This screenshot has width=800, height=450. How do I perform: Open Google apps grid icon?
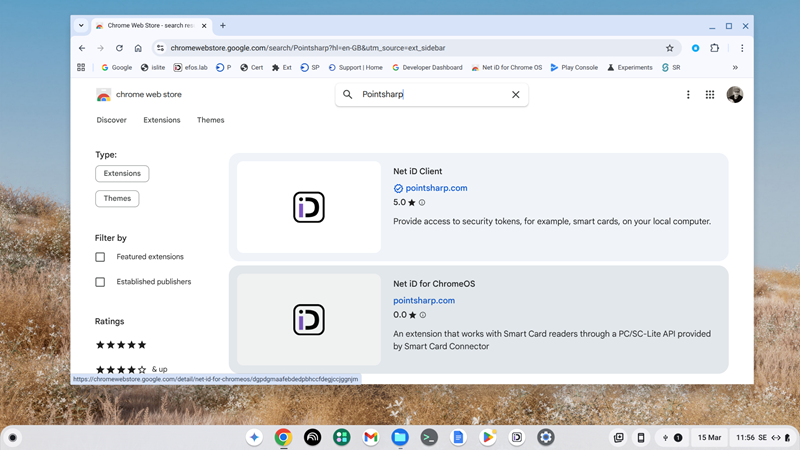coord(710,95)
